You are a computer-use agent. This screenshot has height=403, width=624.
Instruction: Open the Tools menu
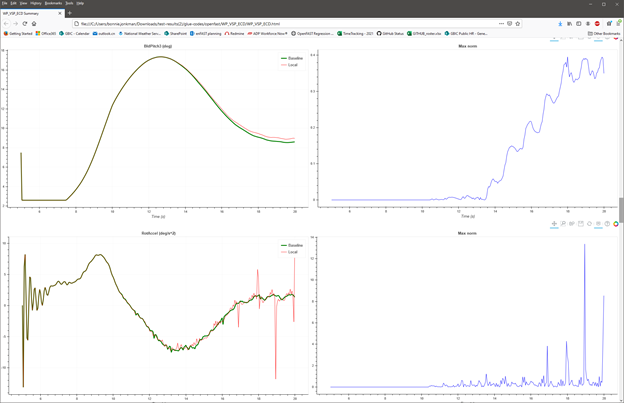69,3
